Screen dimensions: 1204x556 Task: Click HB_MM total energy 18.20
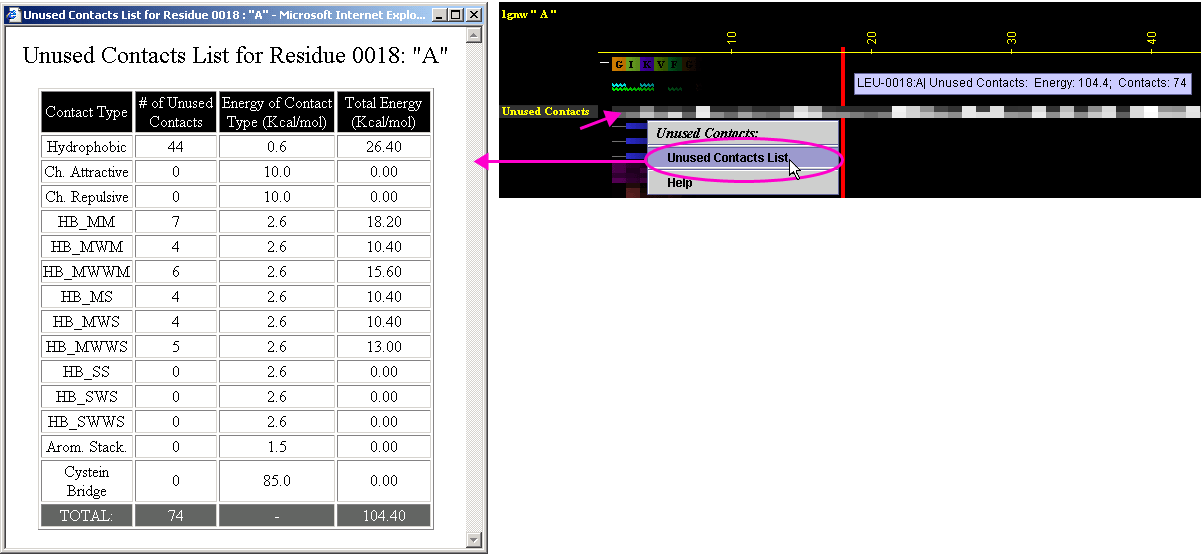pyautogui.click(x=384, y=222)
